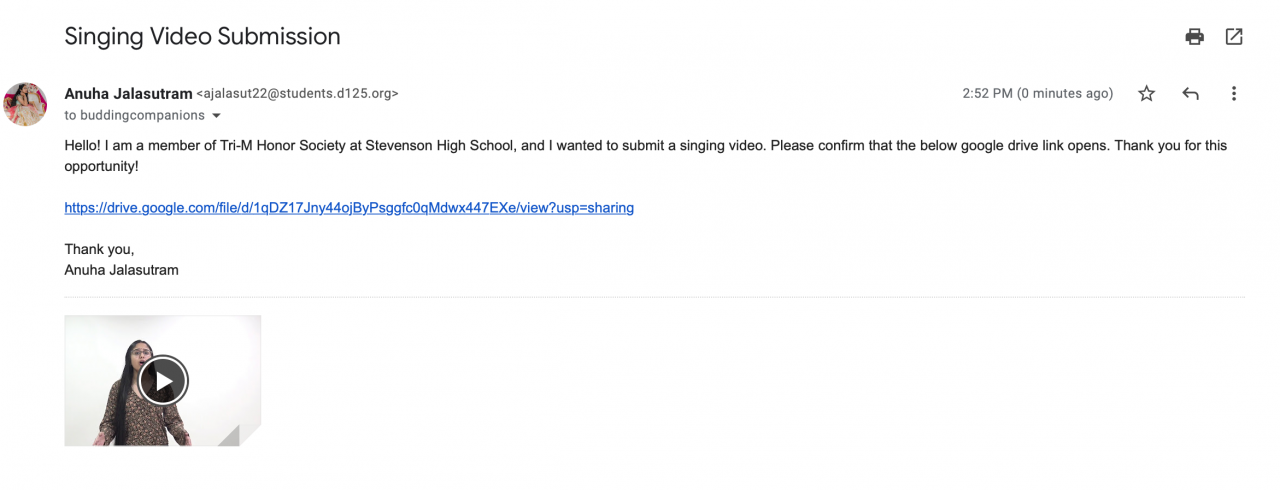Click the sender name in the email header
The height and width of the screenshot is (490, 1280).
pos(128,94)
